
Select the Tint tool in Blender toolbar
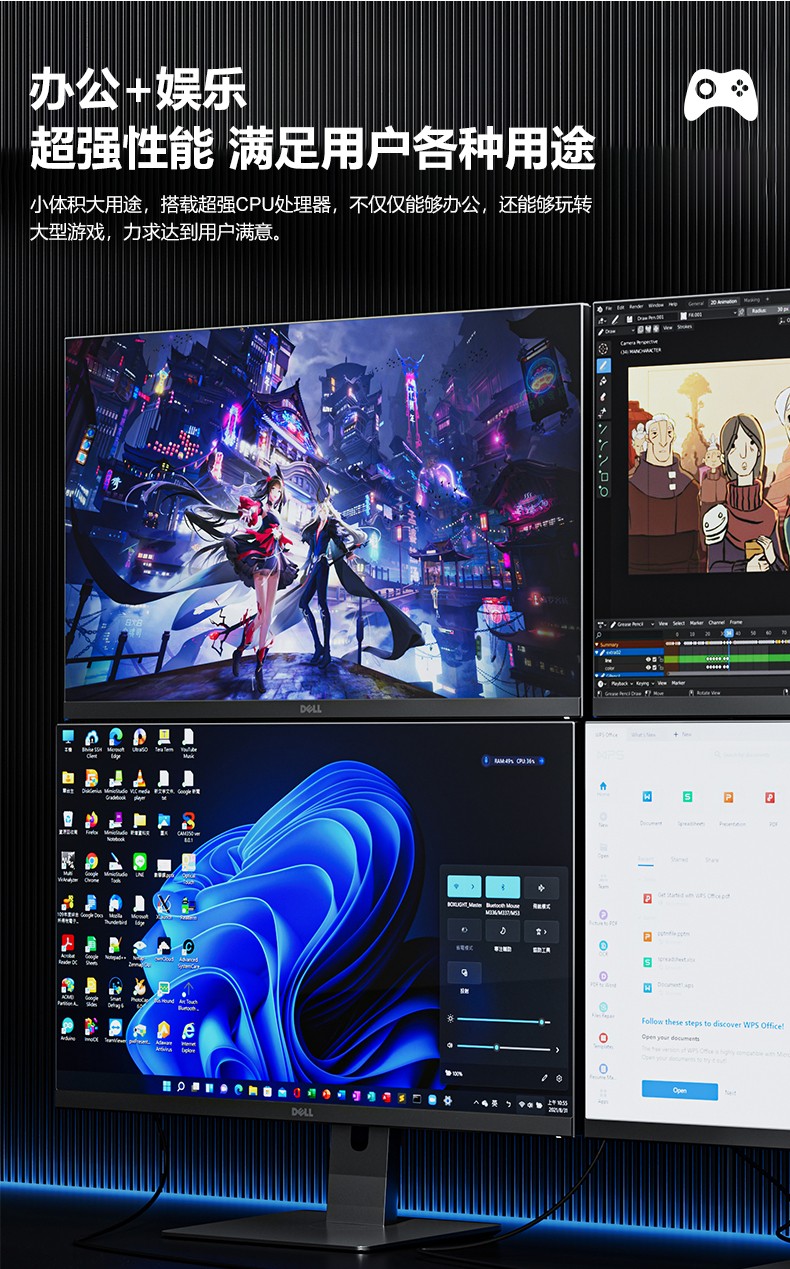[x=604, y=411]
